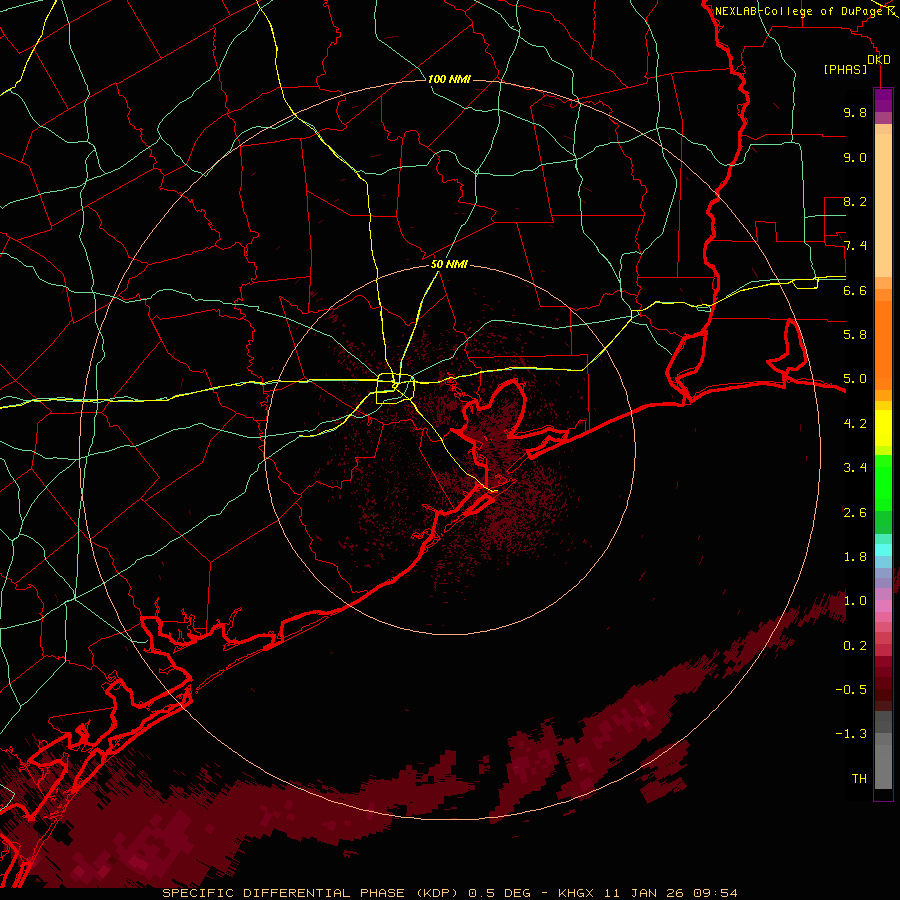Click the 6.6 value on the scale
This screenshot has height=900, width=900.
tap(855, 290)
